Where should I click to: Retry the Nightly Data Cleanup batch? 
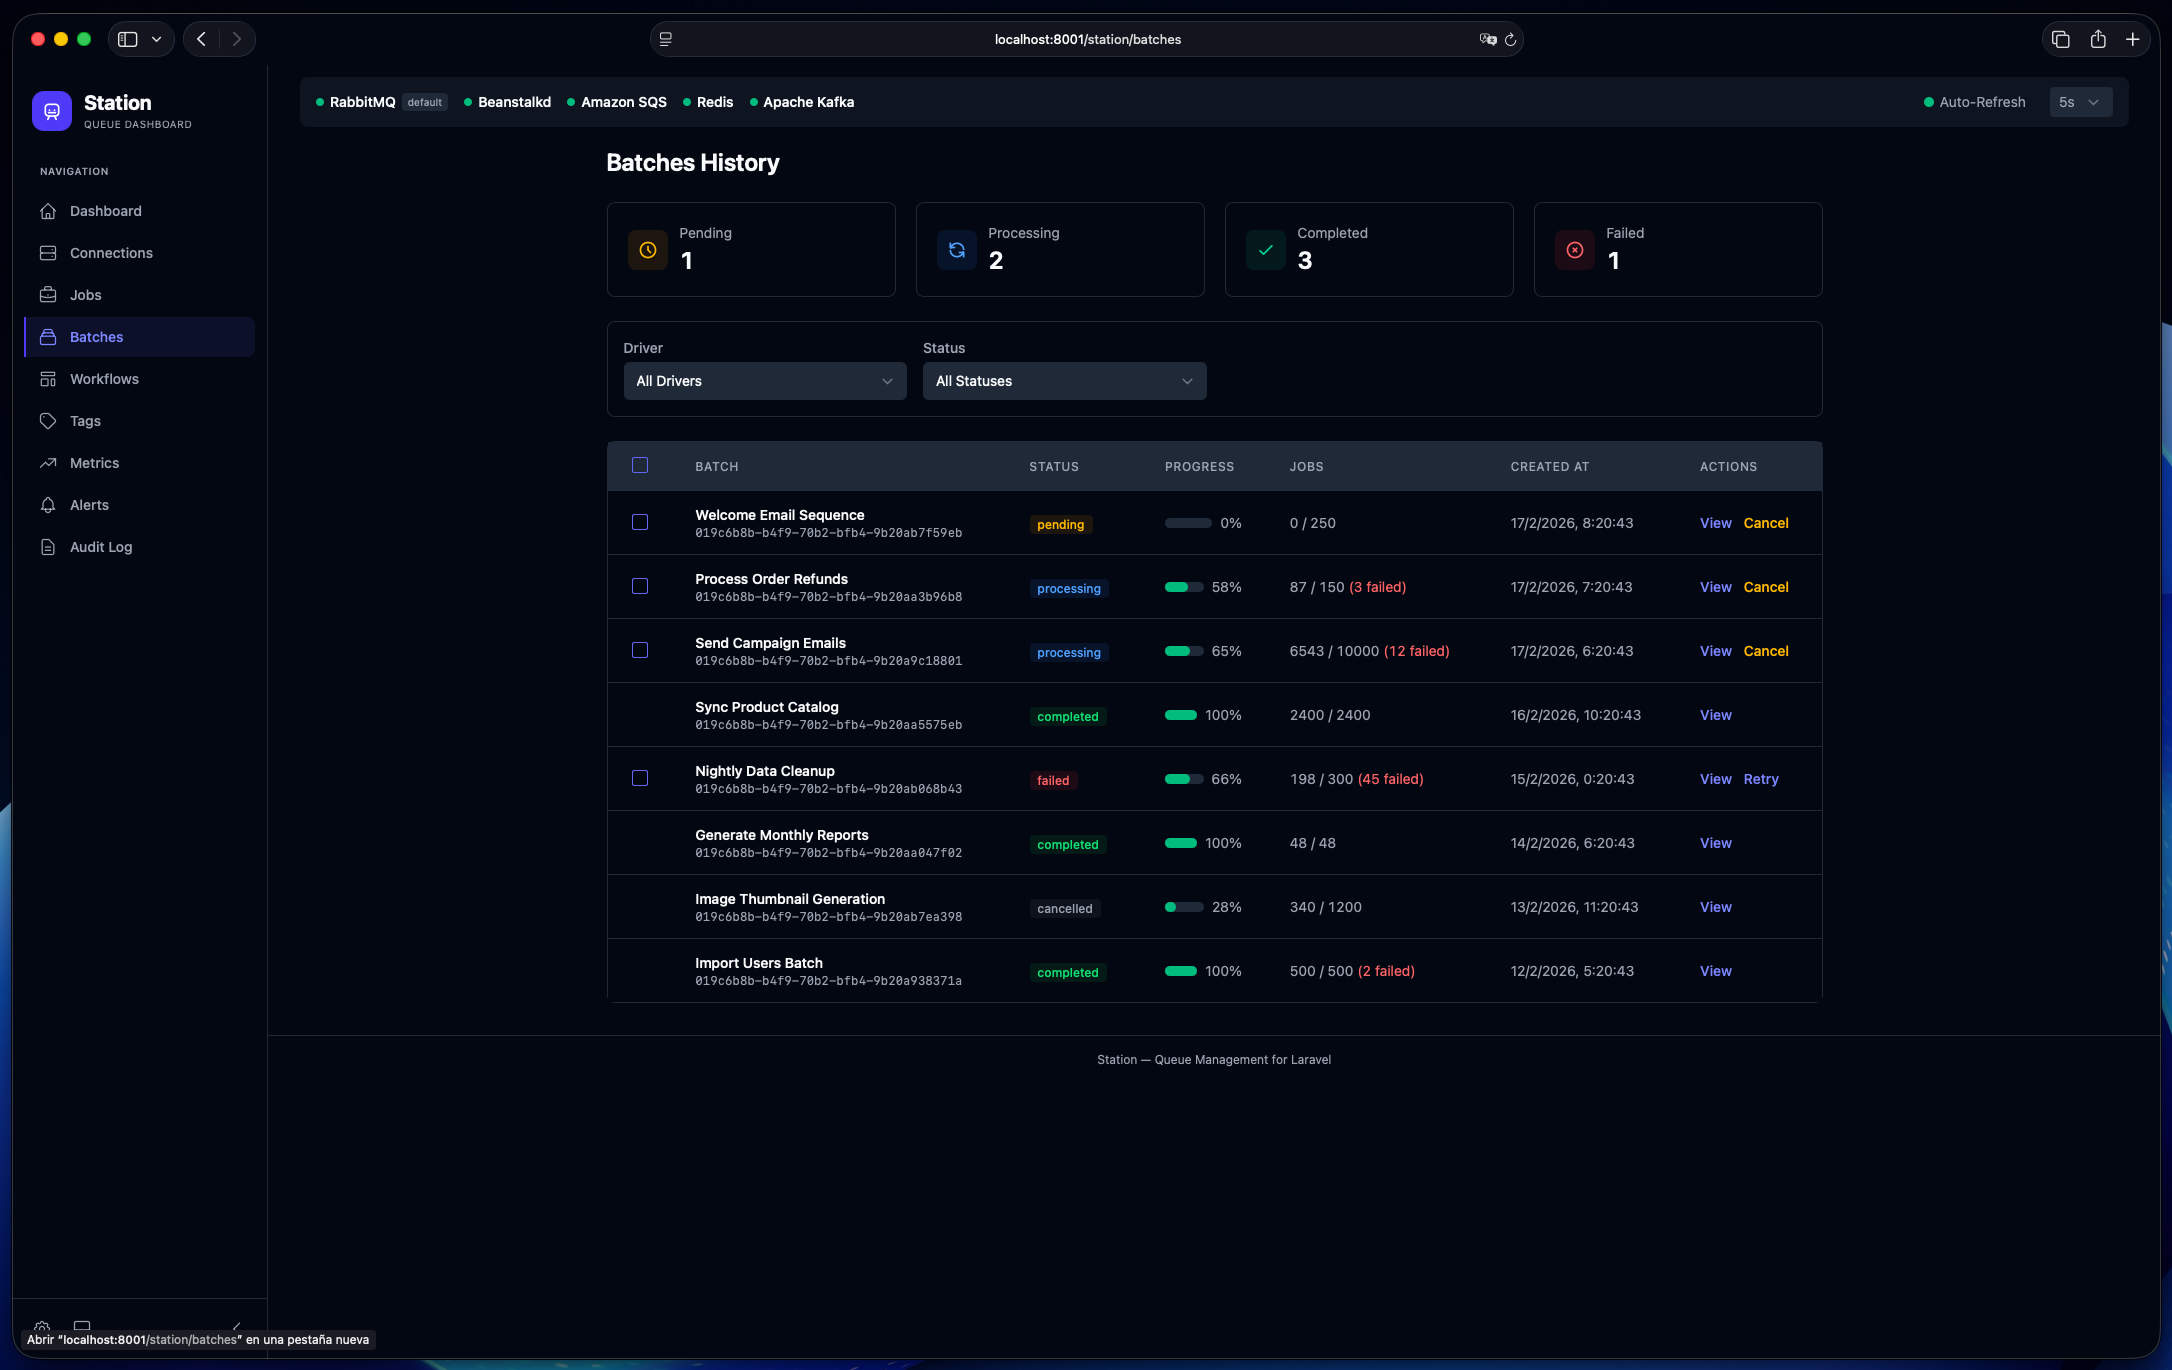pos(1760,779)
